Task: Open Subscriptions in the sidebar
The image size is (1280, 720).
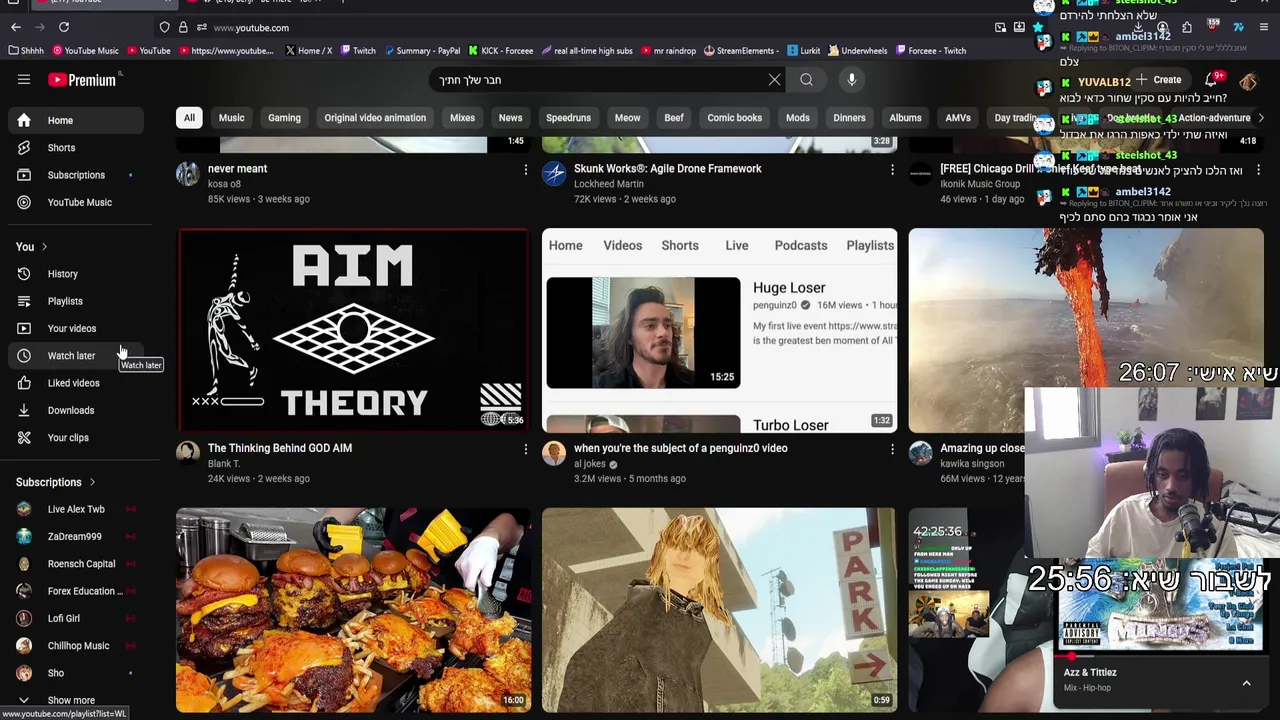Action: coord(78,175)
